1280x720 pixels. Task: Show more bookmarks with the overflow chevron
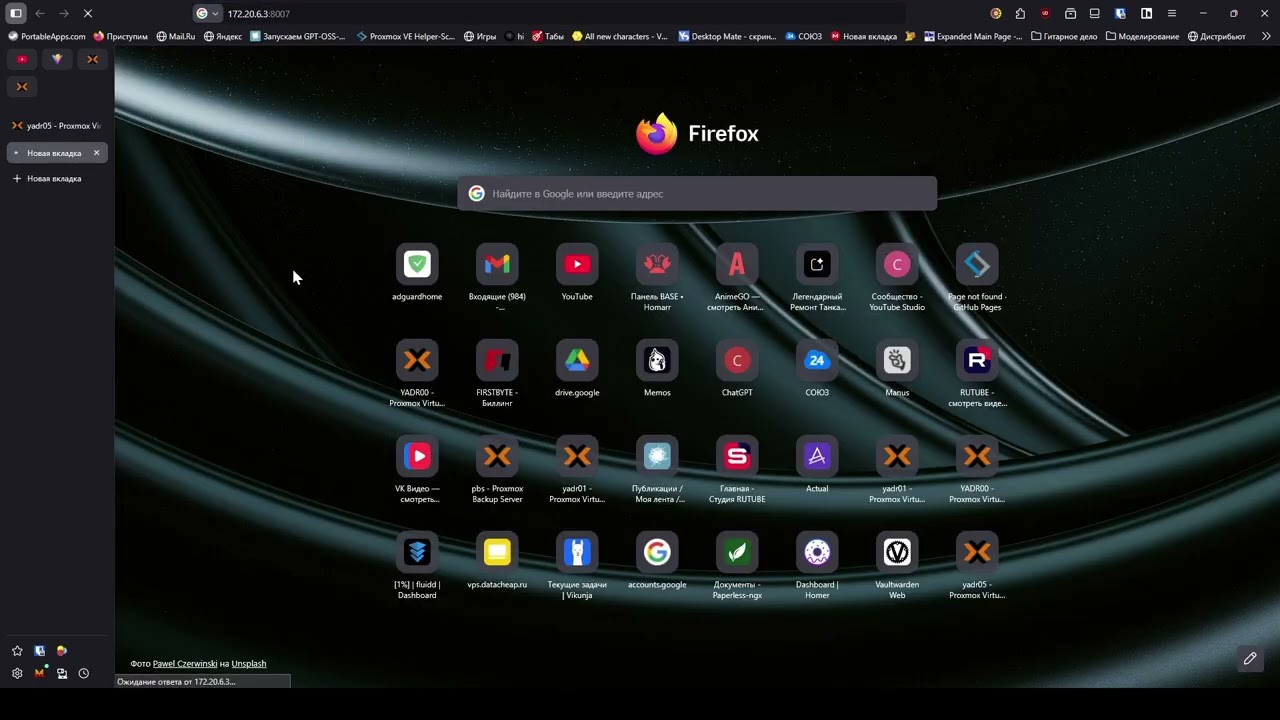[x=1265, y=36]
